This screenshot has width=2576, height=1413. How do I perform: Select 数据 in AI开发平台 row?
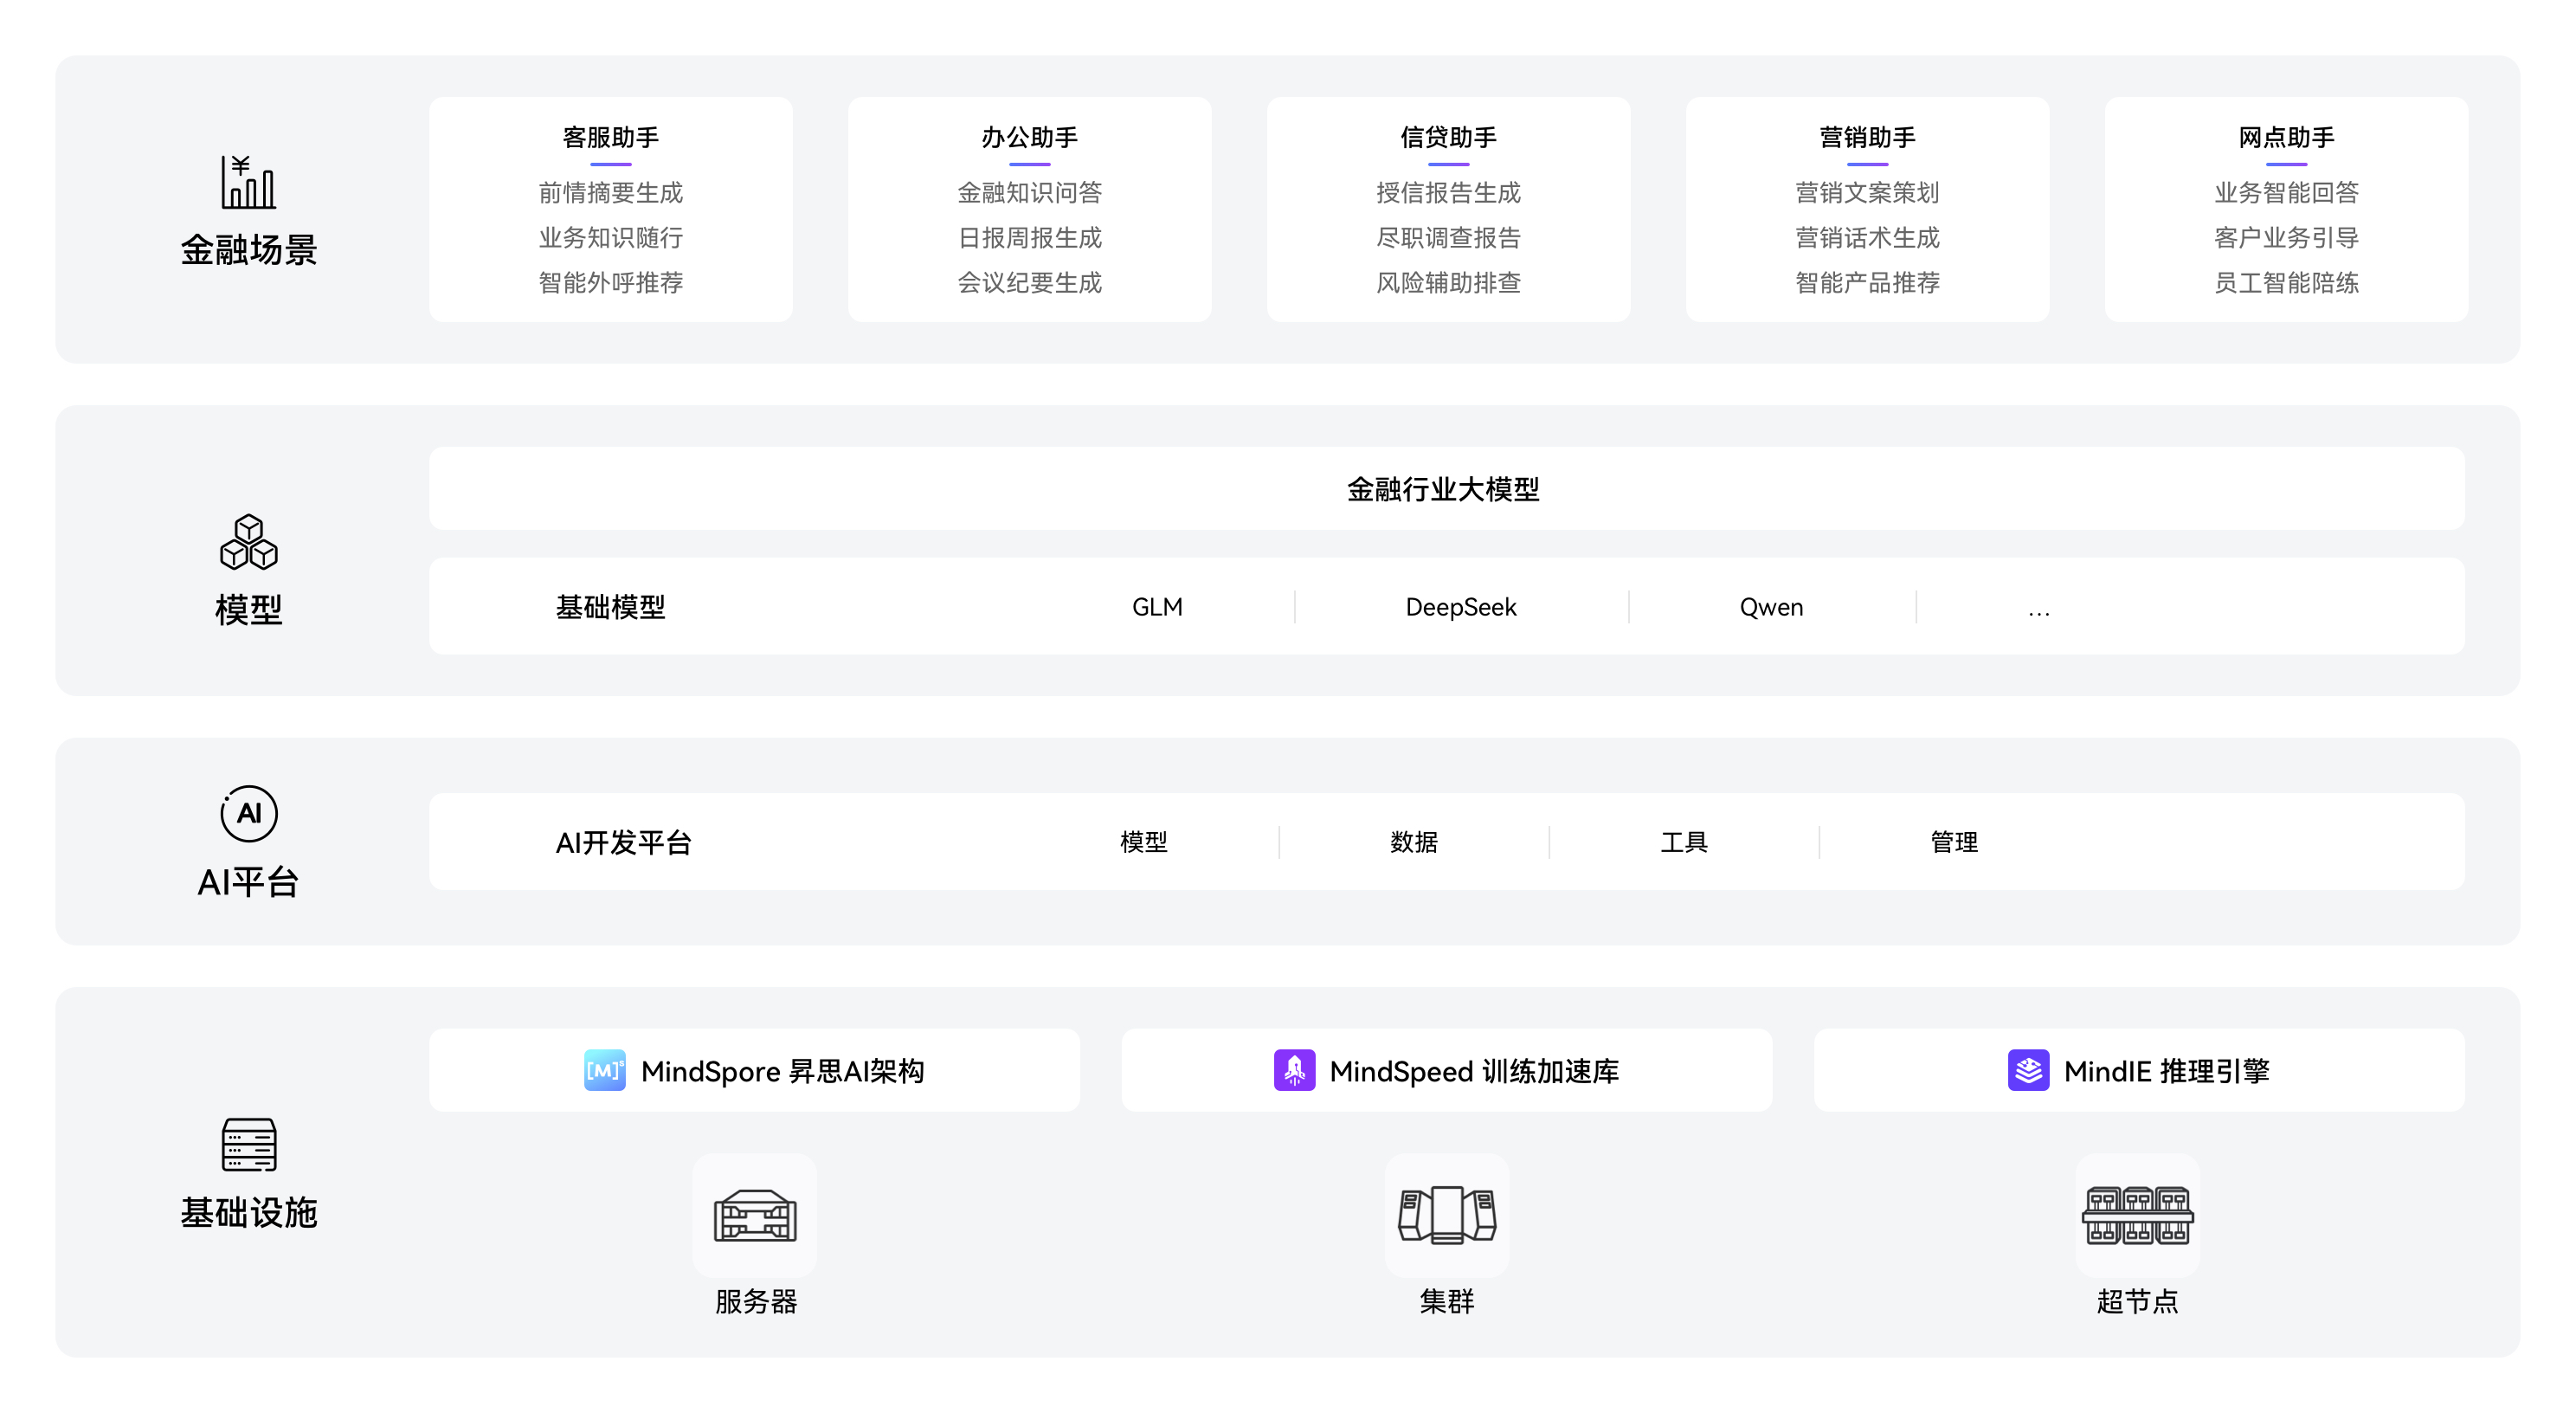[1414, 842]
